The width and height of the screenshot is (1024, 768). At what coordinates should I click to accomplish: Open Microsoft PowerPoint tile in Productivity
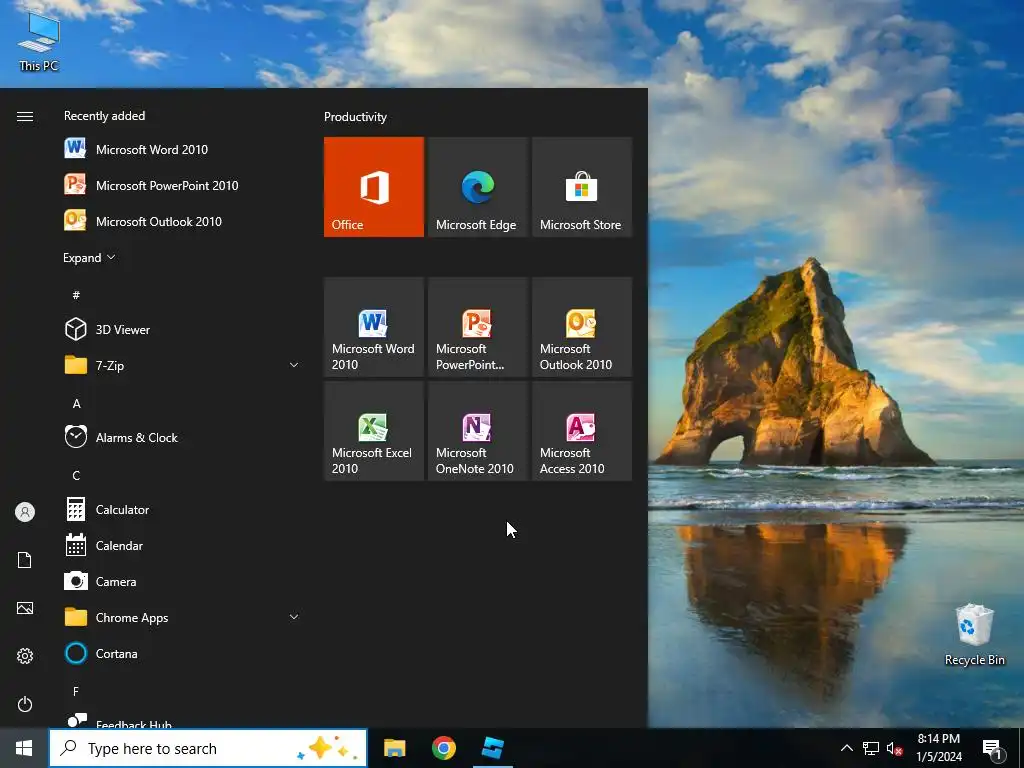coord(477,327)
